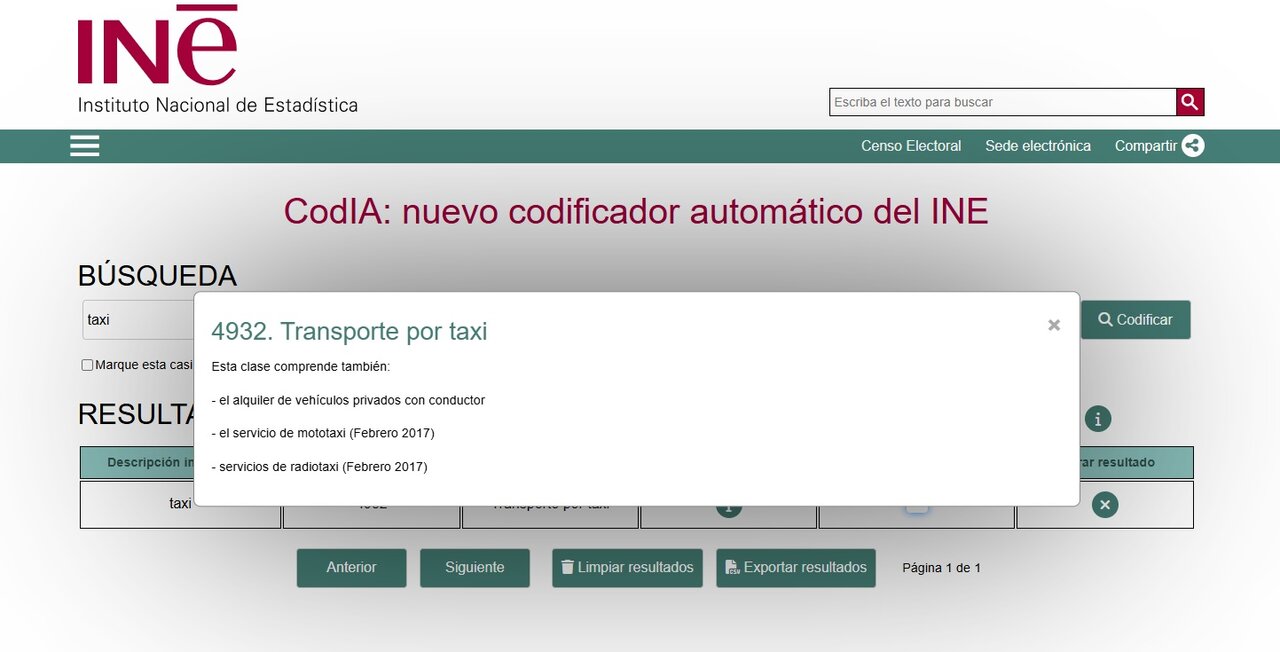Click Exportar resultados button

click(x=796, y=568)
